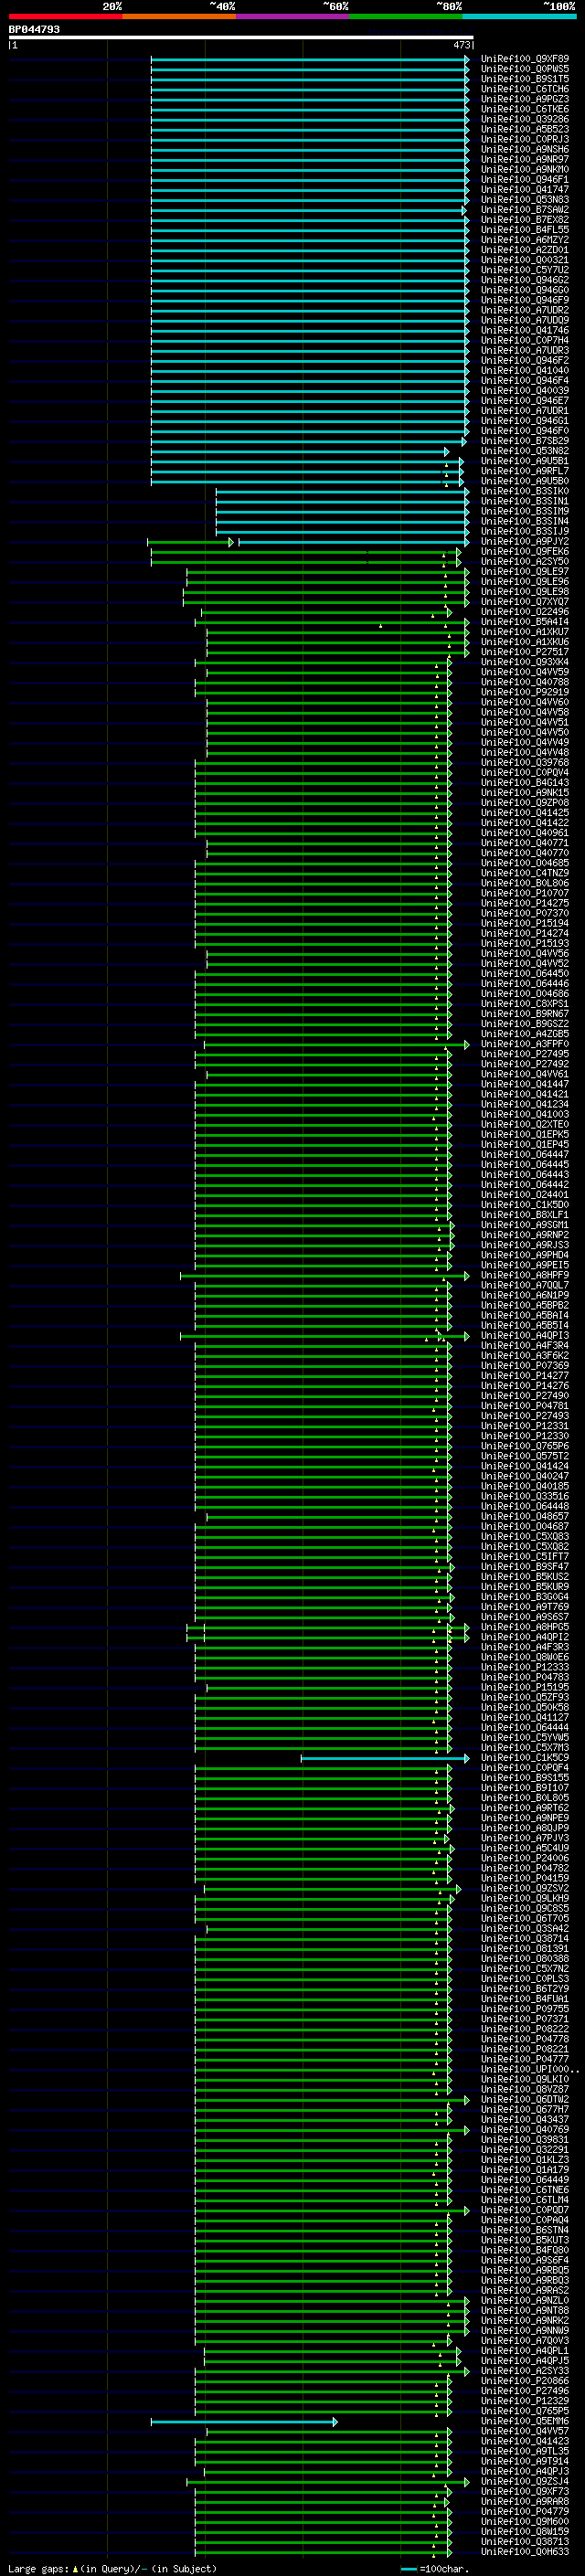Click hit label UniRef100_O22496
This screenshot has width=585, height=2576.
[525, 612]
